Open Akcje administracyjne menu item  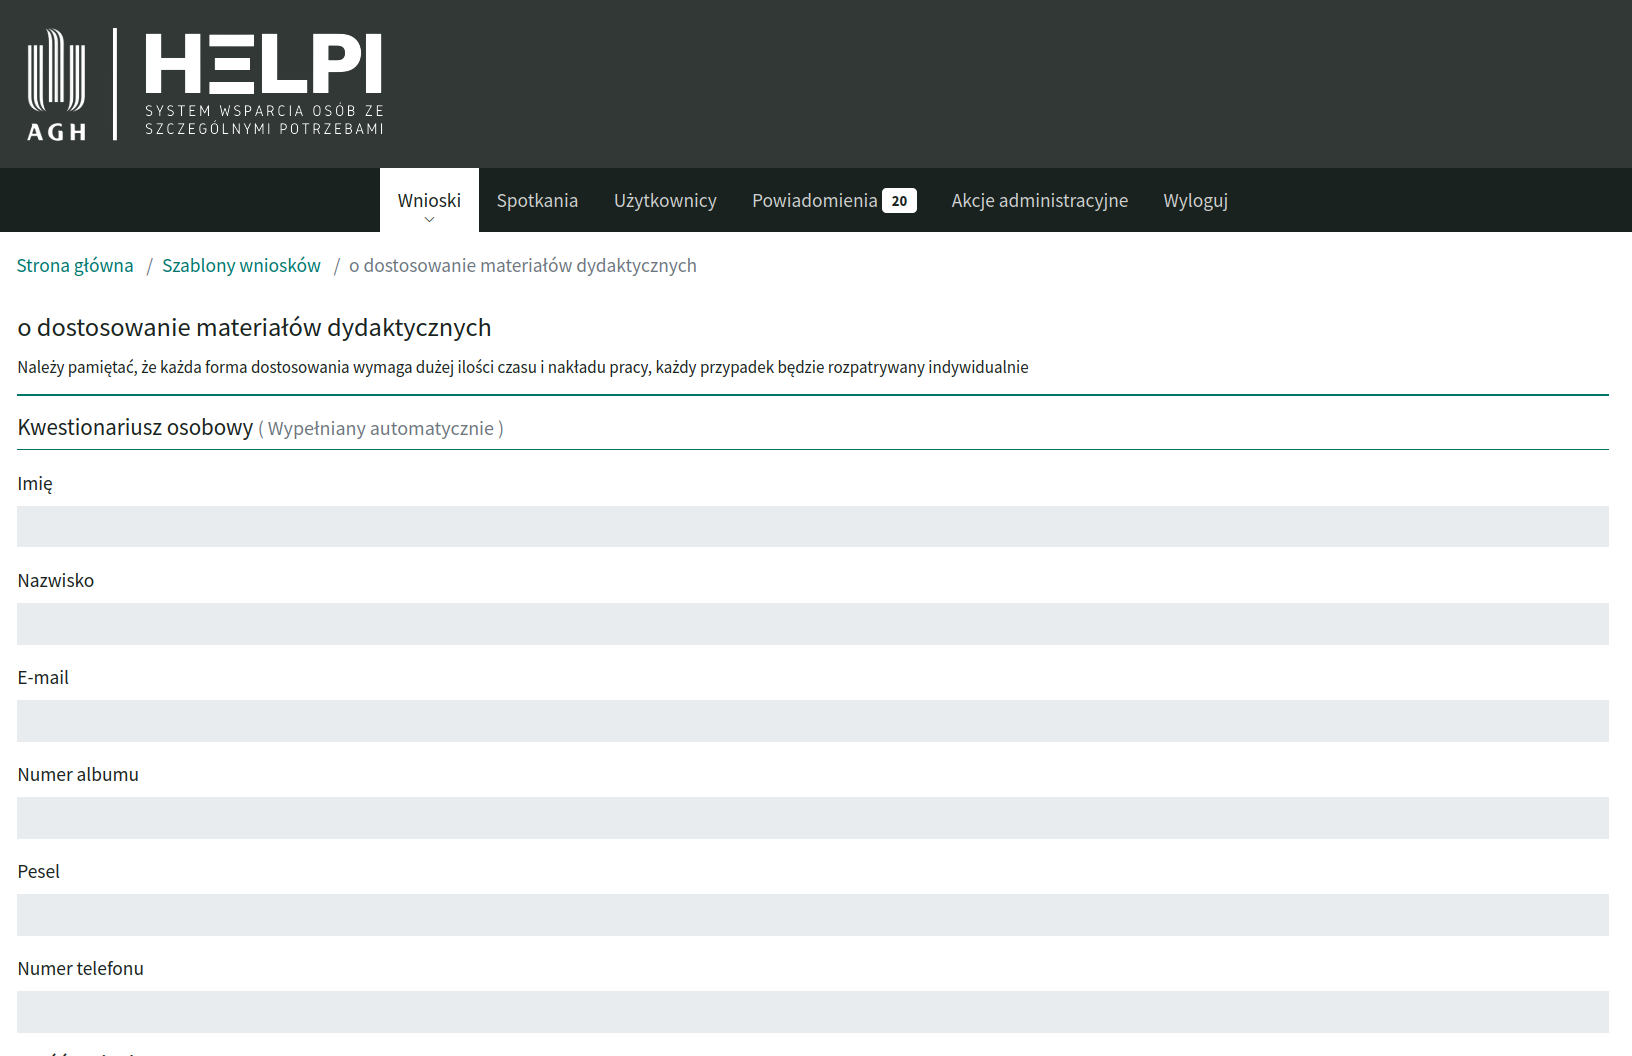coord(1039,200)
